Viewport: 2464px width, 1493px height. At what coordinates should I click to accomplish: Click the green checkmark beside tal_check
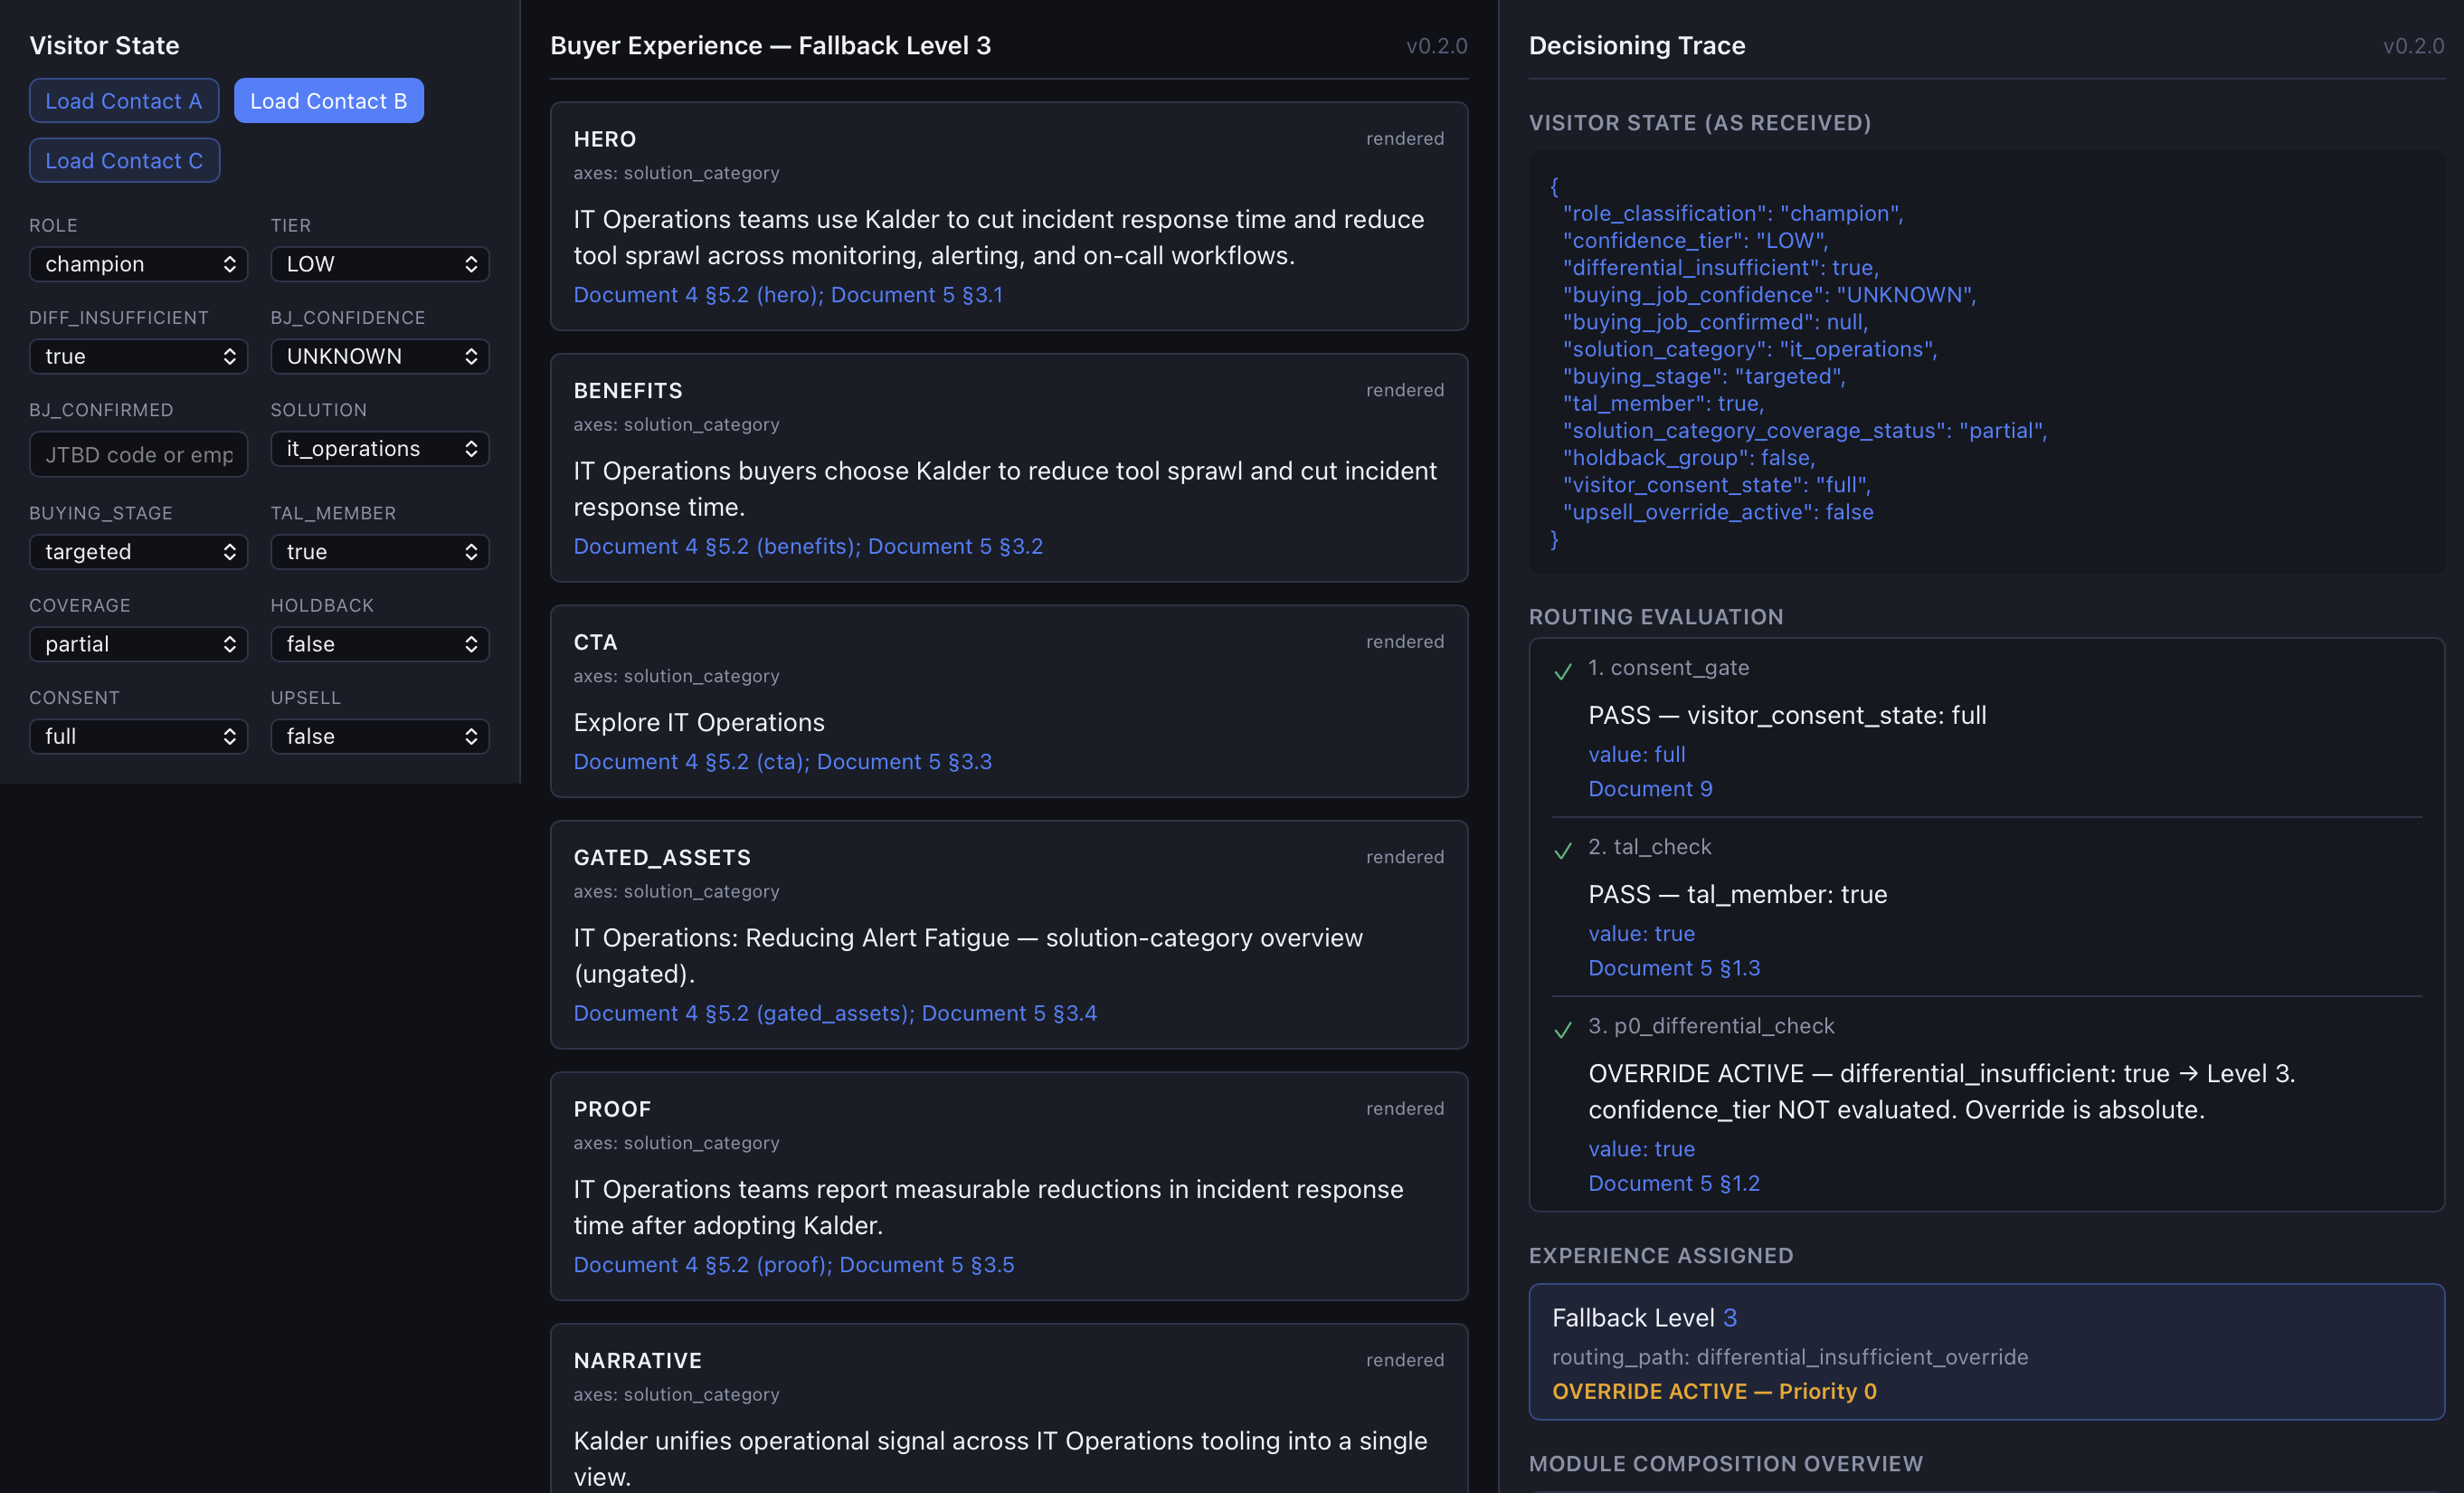(1563, 851)
